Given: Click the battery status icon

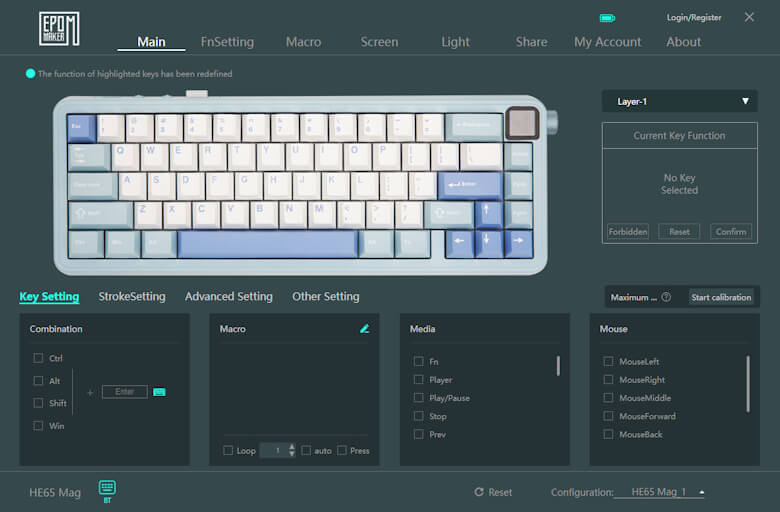Looking at the screenshot, I should (x=607, y=18).
